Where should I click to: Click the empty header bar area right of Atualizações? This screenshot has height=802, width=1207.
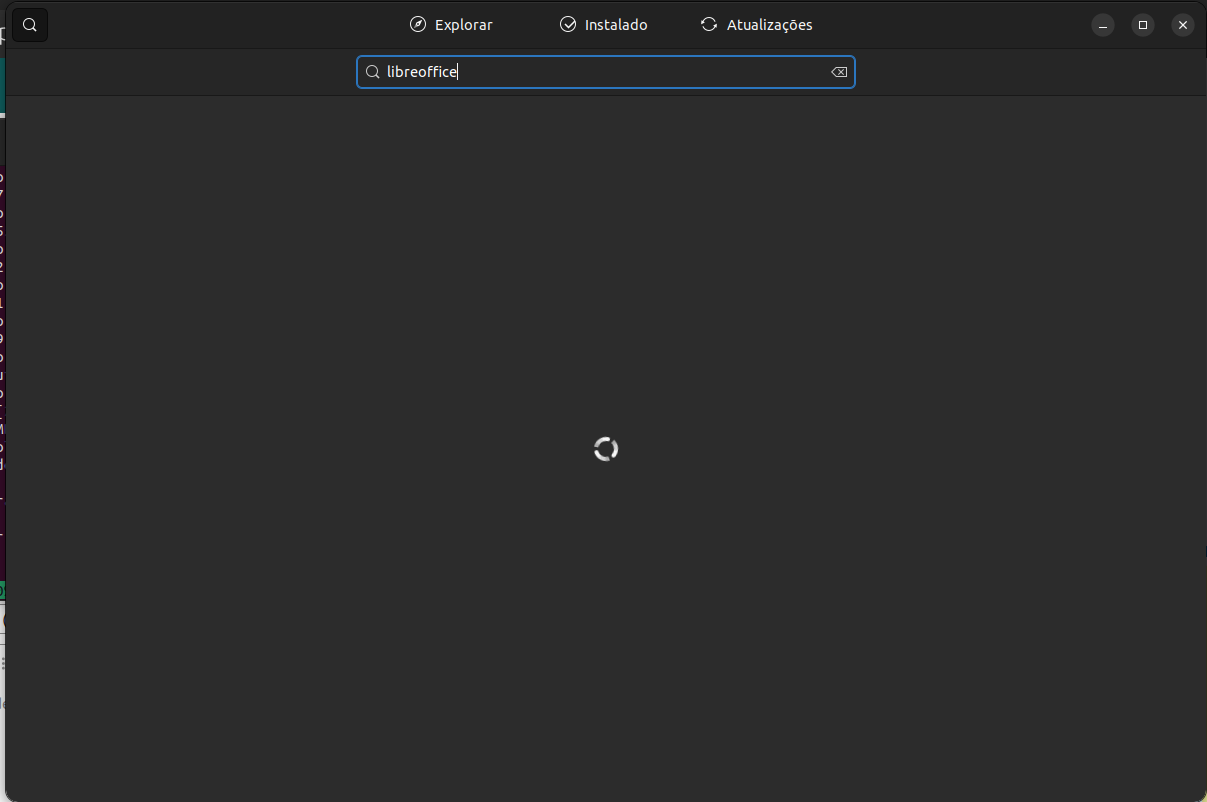coord(950,25)
